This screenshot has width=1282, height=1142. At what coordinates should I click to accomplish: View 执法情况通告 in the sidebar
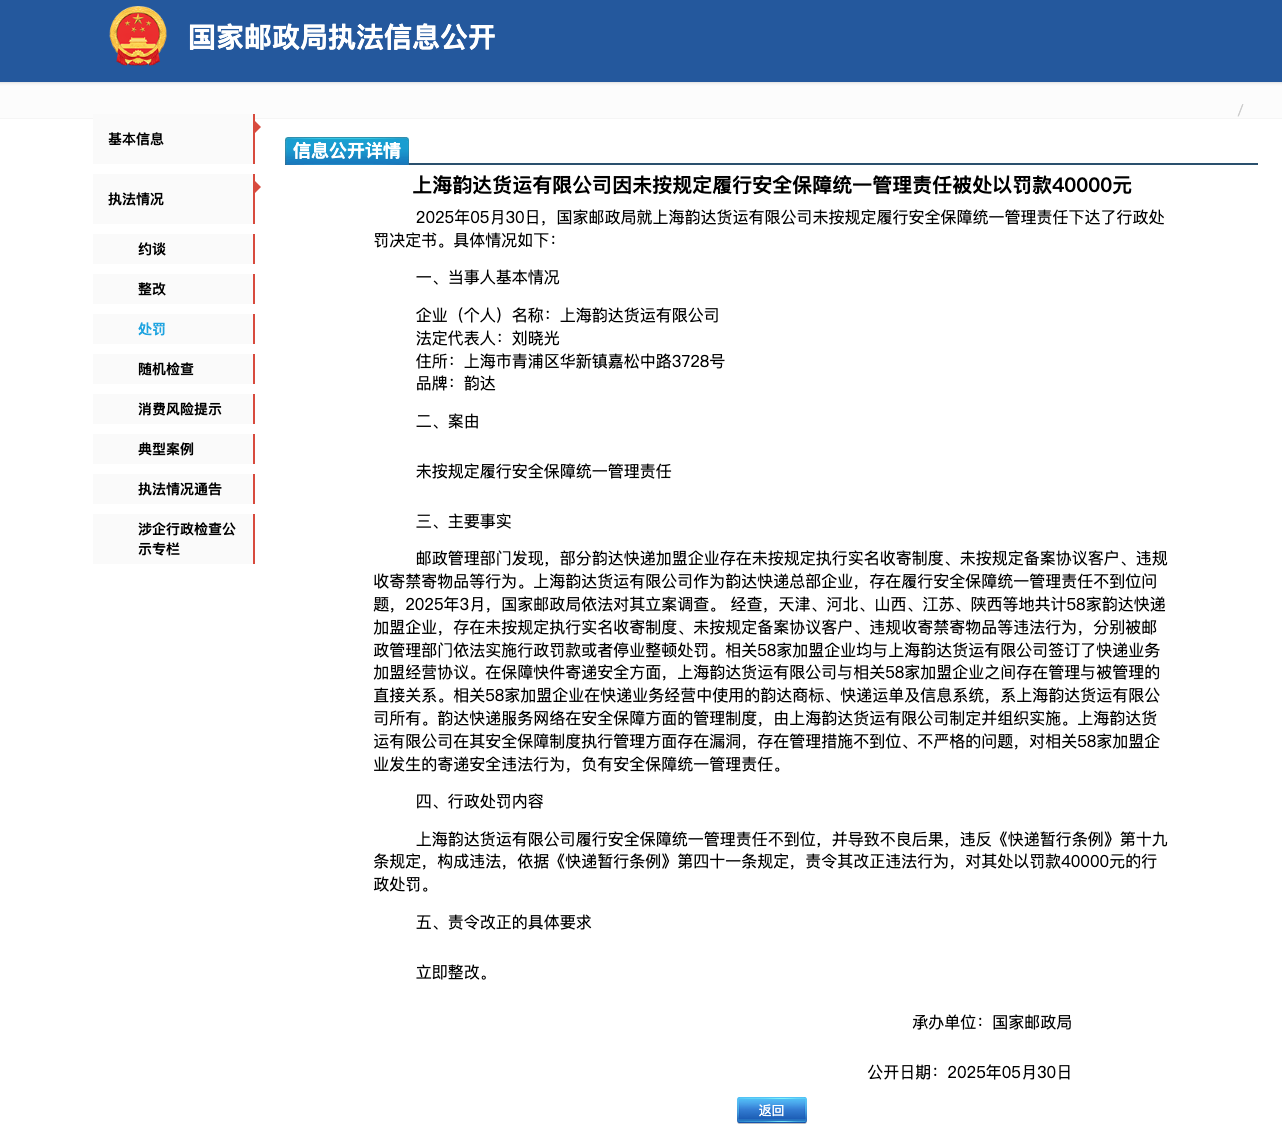coord(180,489)
